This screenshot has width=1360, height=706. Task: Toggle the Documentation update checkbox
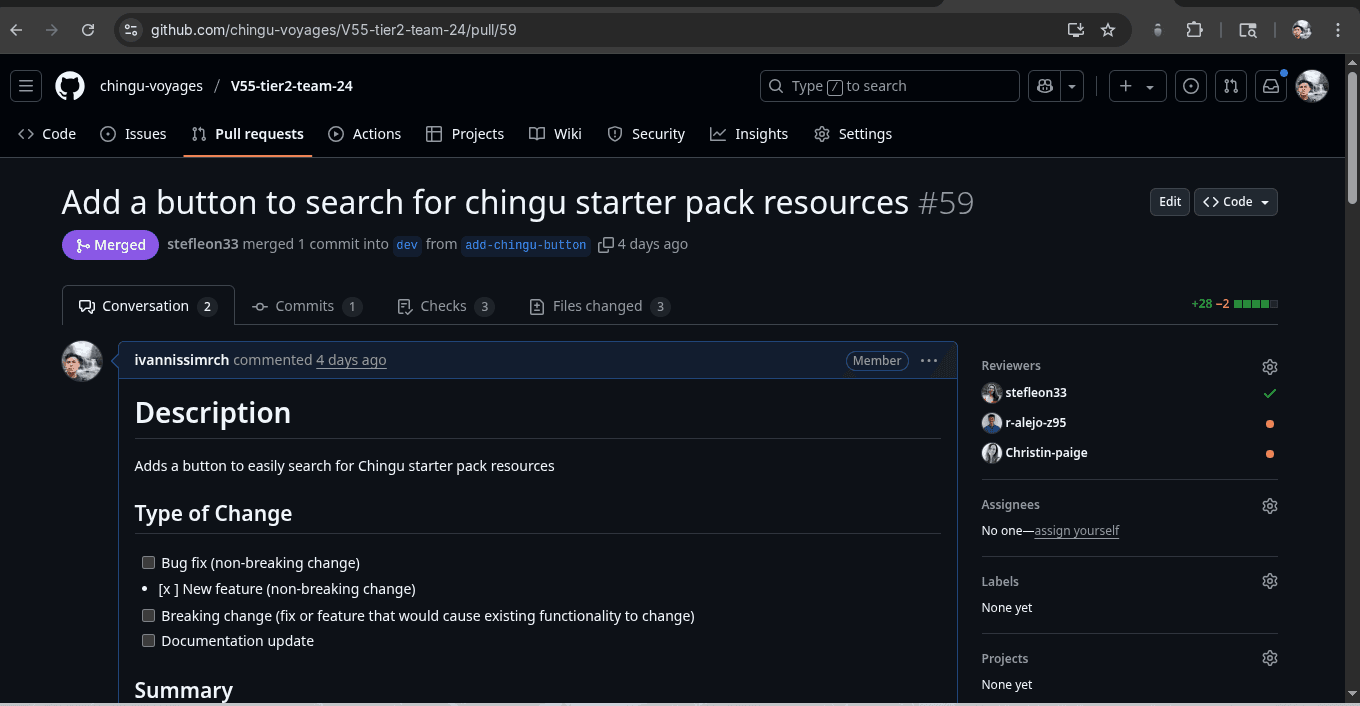148,641
